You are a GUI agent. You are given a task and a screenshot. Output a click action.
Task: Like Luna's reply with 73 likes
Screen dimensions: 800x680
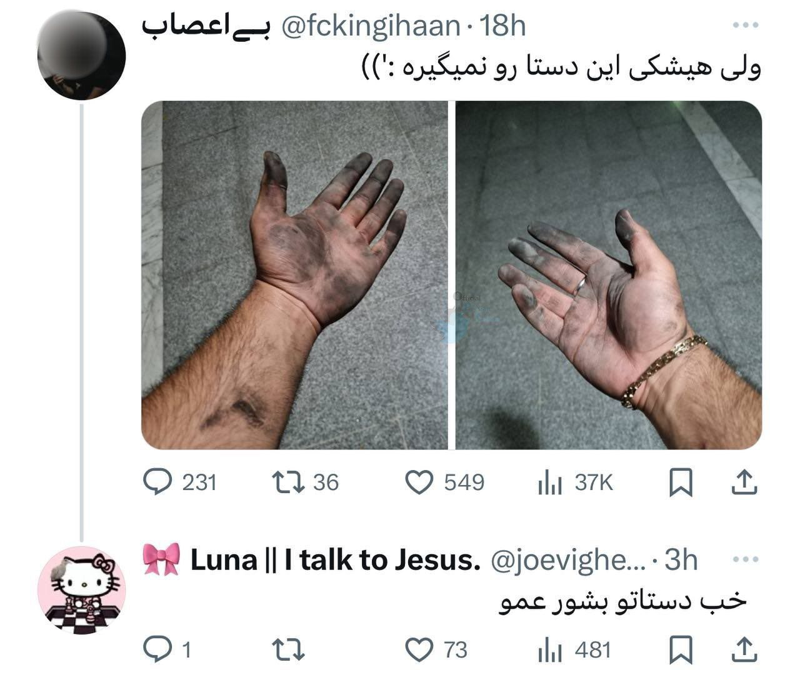pos(419,650)
